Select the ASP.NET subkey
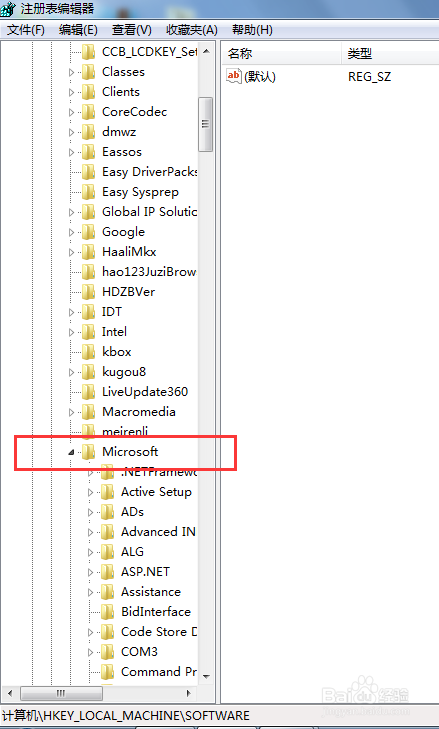Image resolution: width=439 pixels, height=729 pixels. click(146, 571)
